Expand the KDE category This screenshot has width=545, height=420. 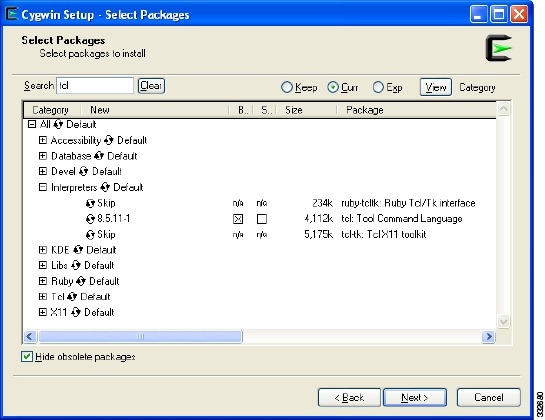(x=42, y=250)
